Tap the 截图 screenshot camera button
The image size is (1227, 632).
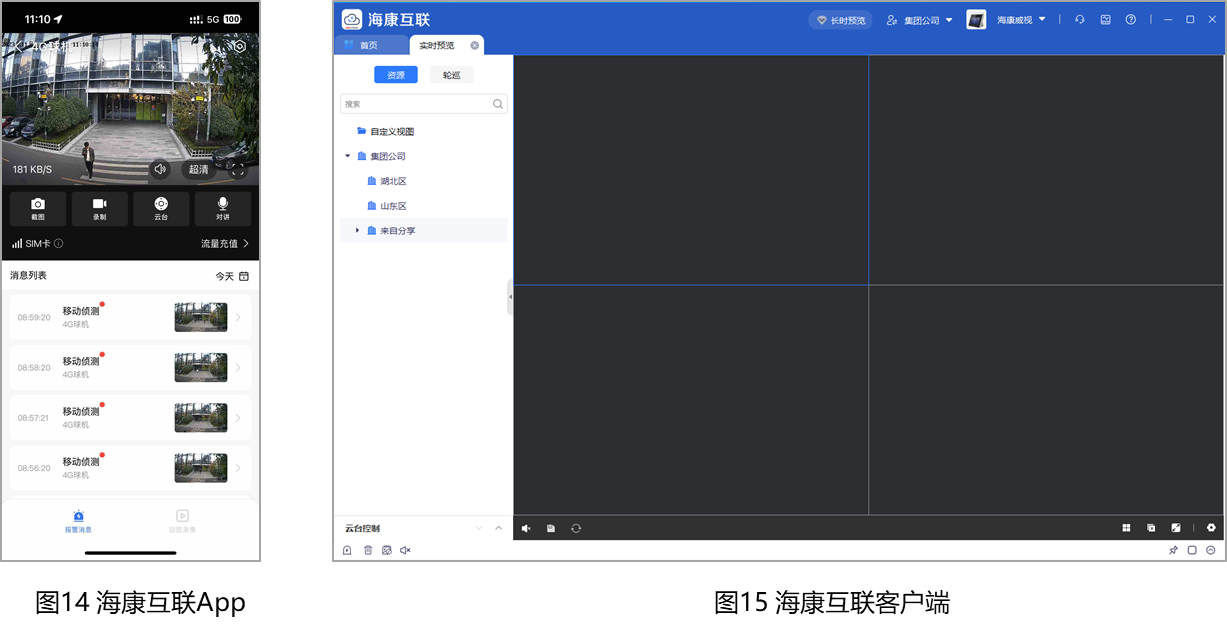click(x=38, y=208)
